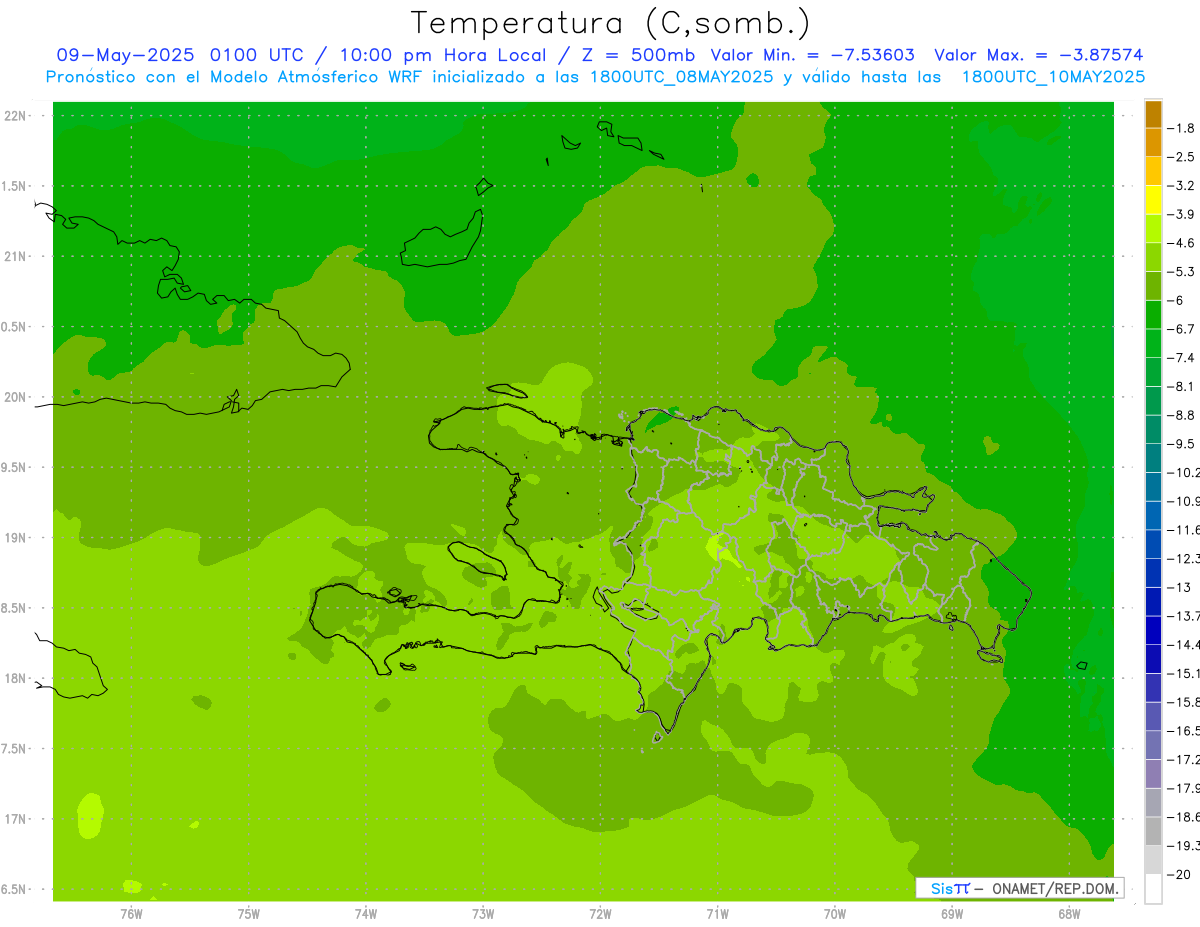Click the '-2.5' legend value
This screenshot has width=1200, height=927.
1183,157
